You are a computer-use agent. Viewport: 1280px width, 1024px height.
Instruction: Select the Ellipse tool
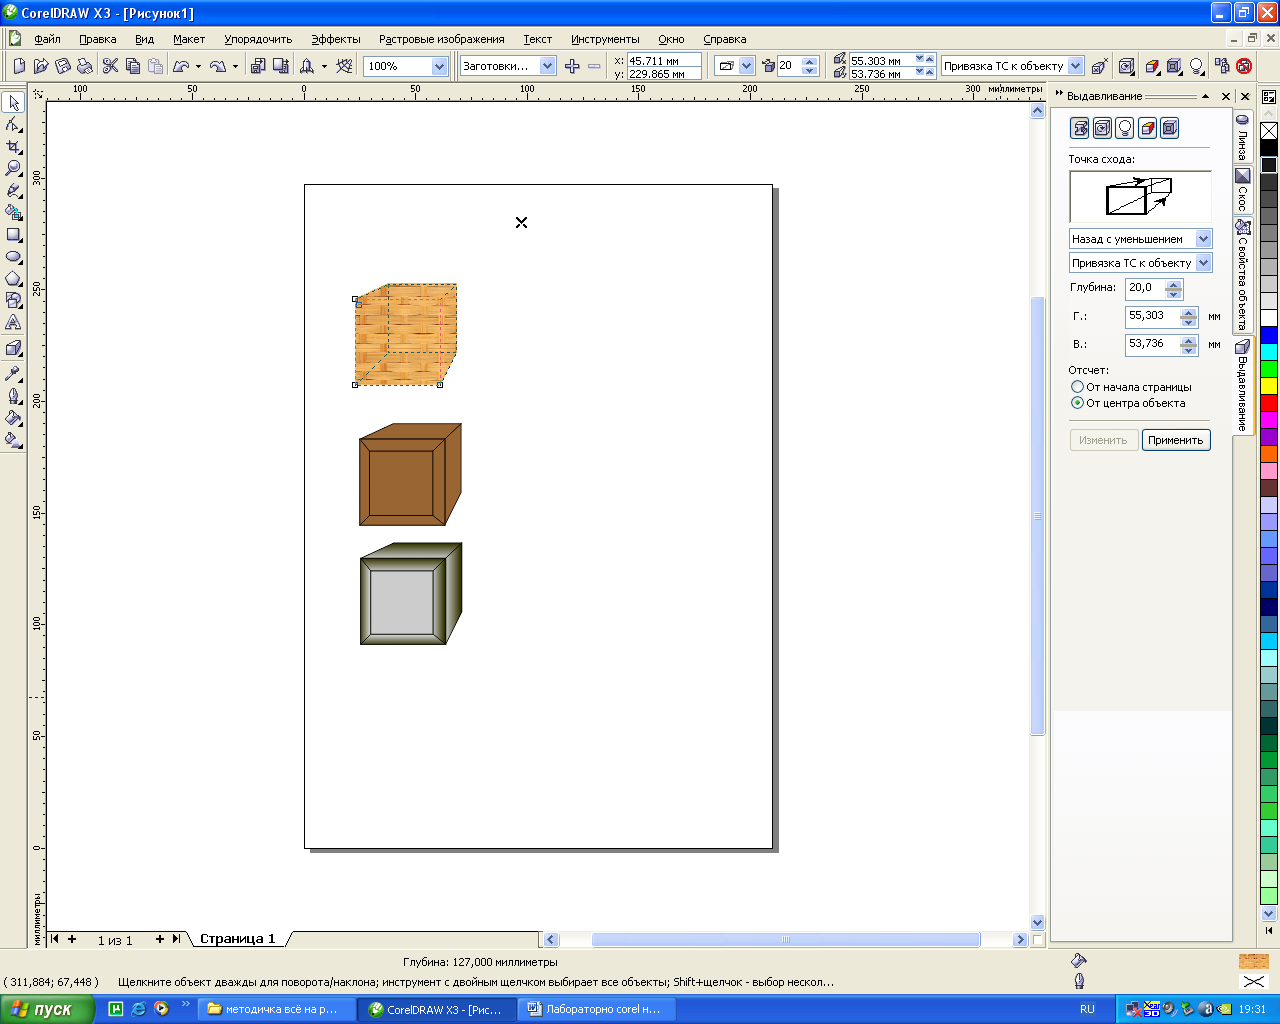[x=13, y=257]
